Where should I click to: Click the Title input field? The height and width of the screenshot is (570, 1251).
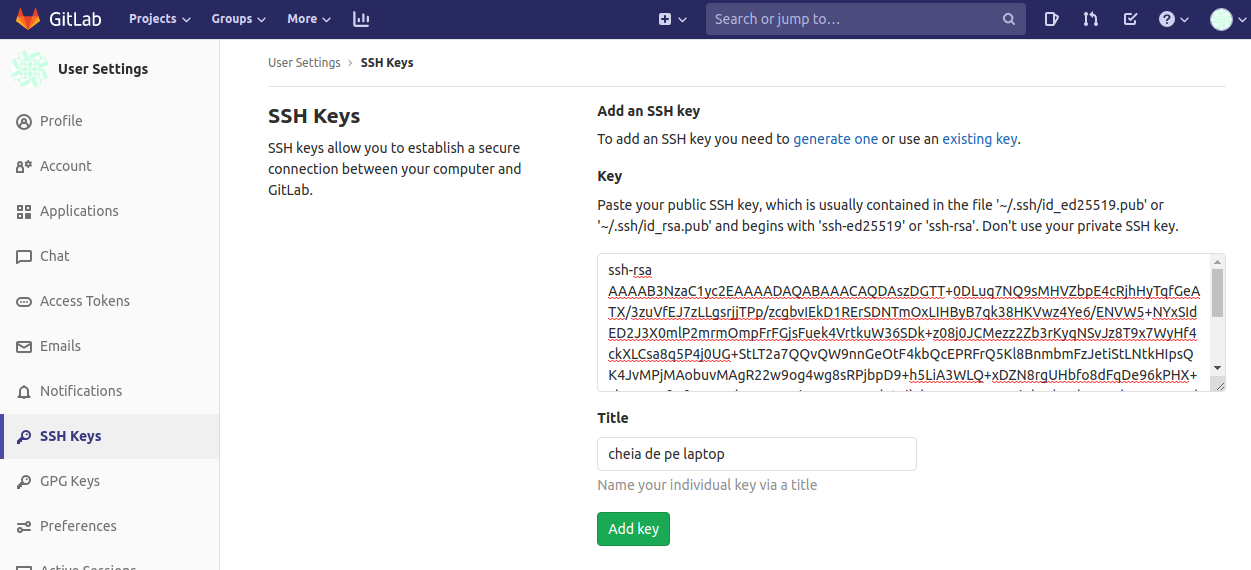(756, 454)
